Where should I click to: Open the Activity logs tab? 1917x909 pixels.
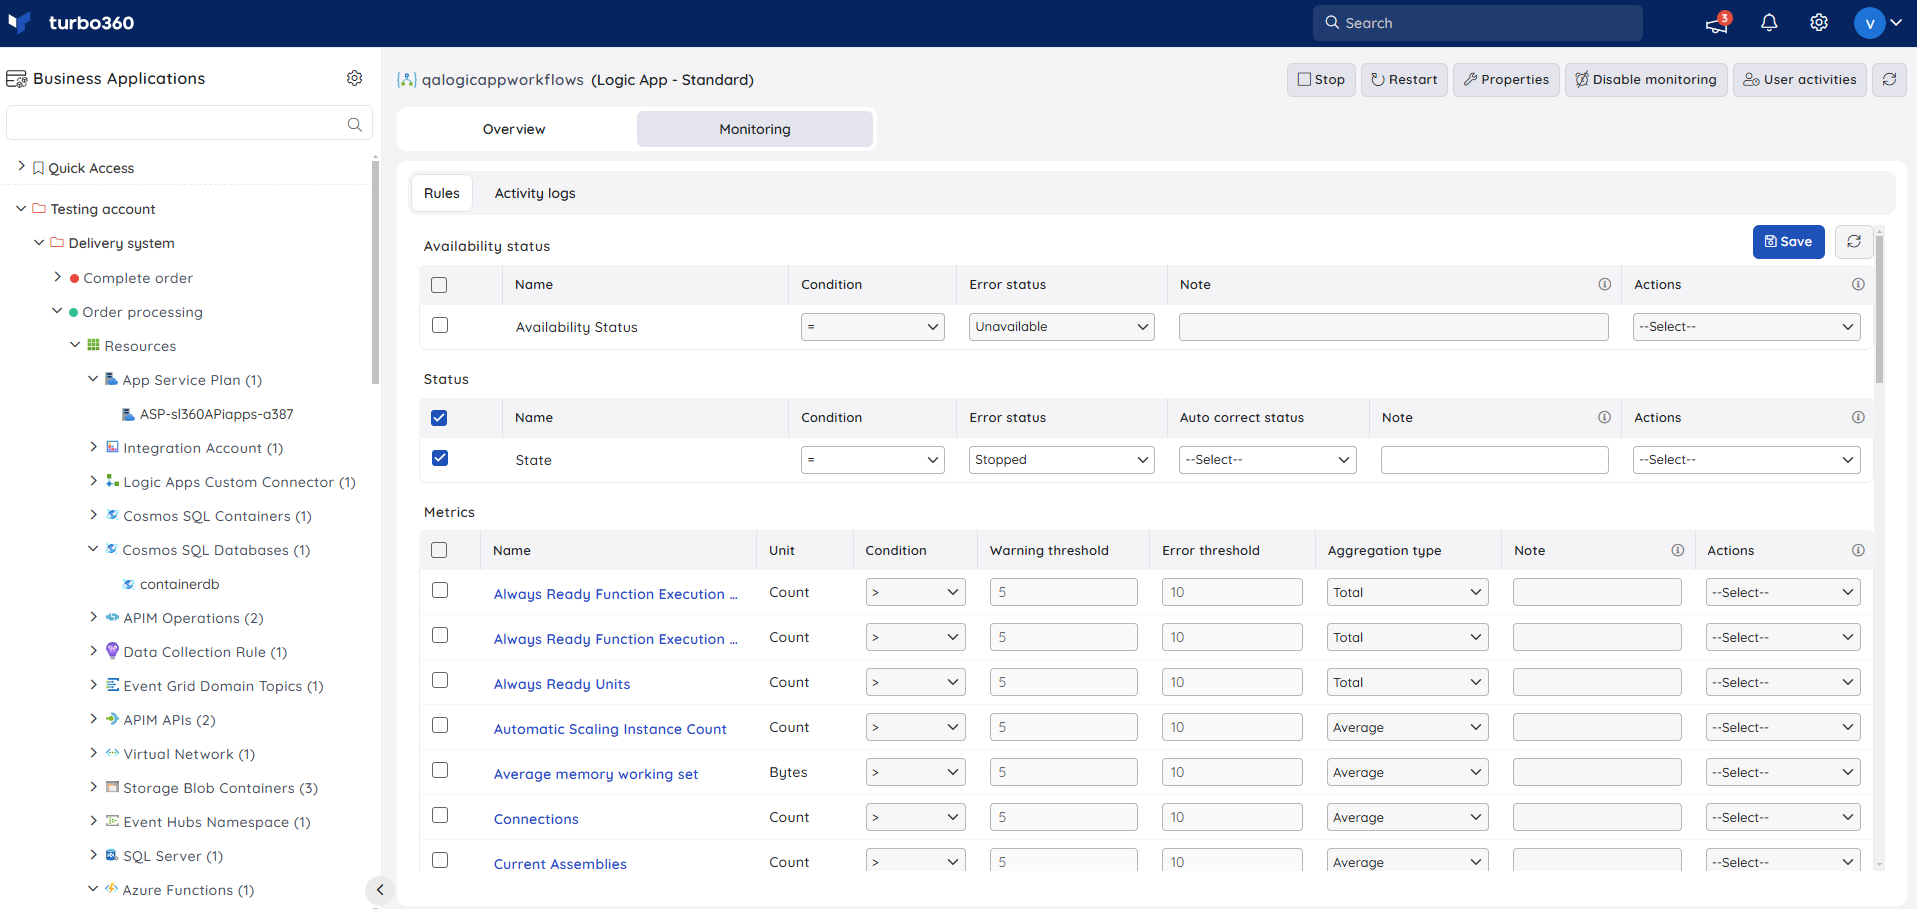tap(535, 193)
